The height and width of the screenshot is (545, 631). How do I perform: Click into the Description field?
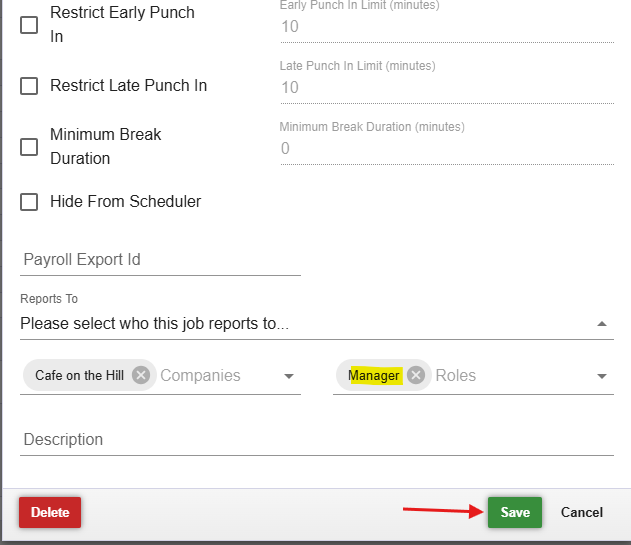[316, 440]
